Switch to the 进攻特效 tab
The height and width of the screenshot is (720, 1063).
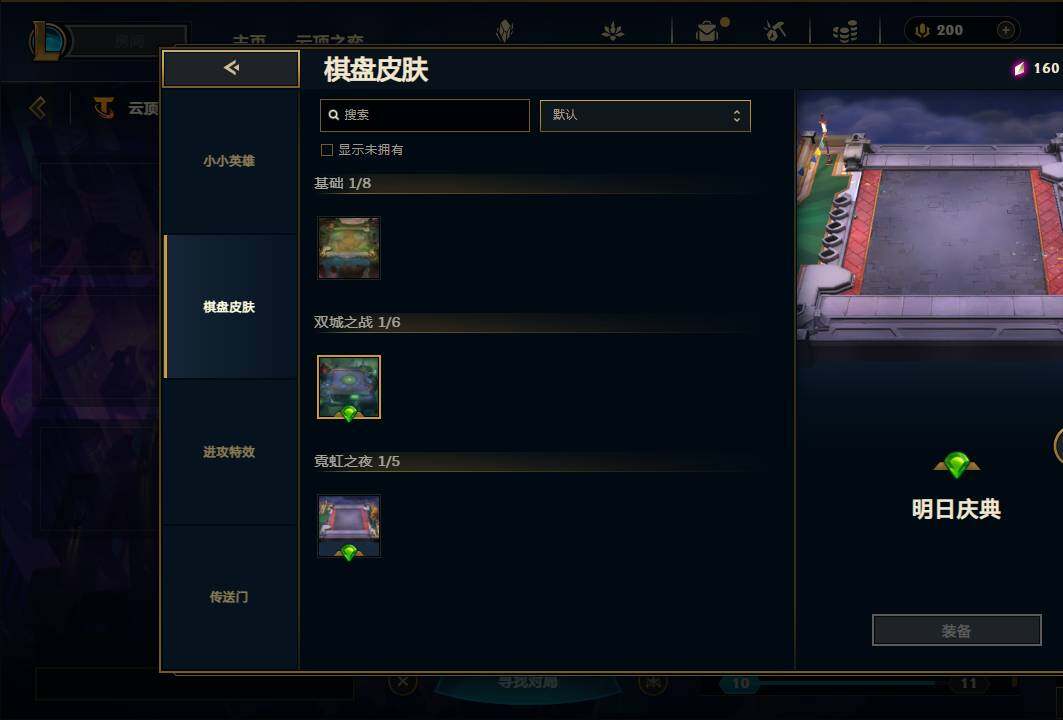tap(230, 452)
